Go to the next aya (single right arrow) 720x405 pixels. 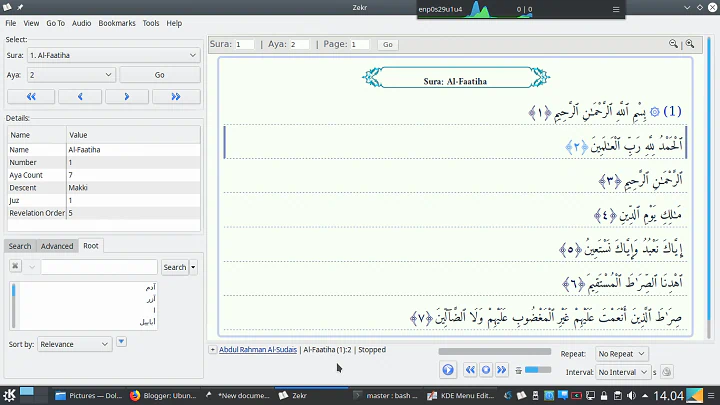(x=127, y=96)
